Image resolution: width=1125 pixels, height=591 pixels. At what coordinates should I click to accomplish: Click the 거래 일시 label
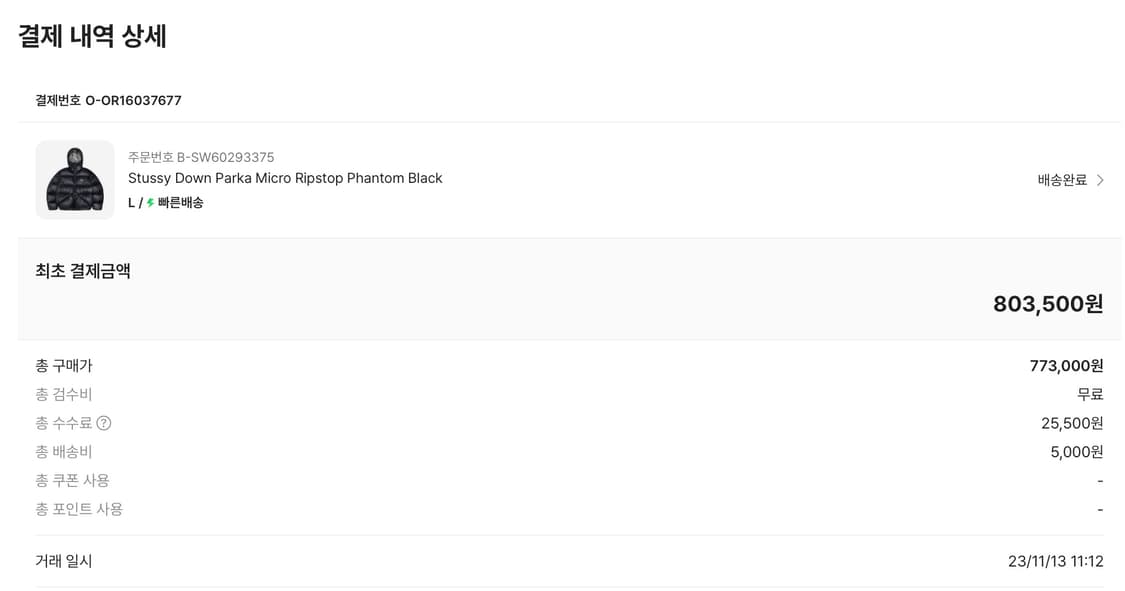click(x=64, y=561)
